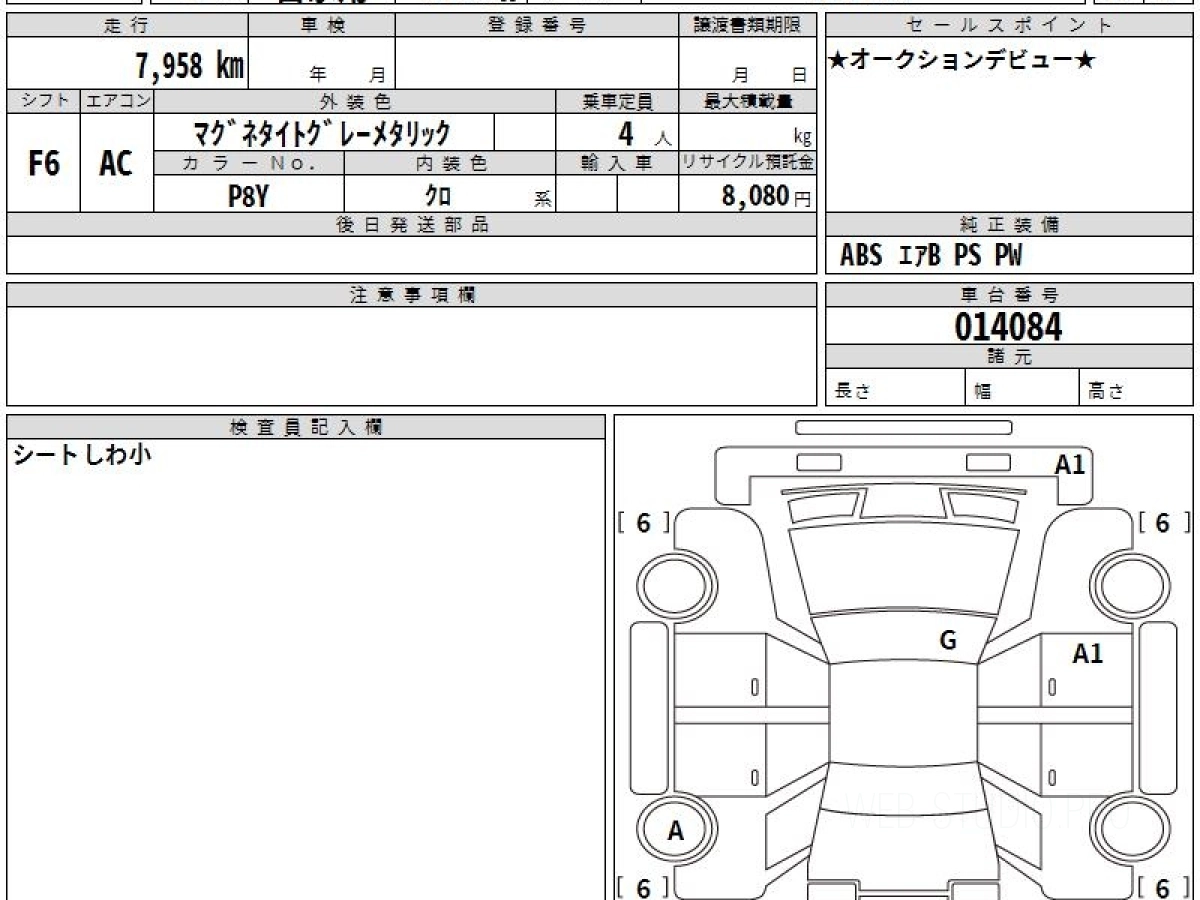Select the 登録番号 header
This screenshot has height=900, width=1200.
(537, 26)
